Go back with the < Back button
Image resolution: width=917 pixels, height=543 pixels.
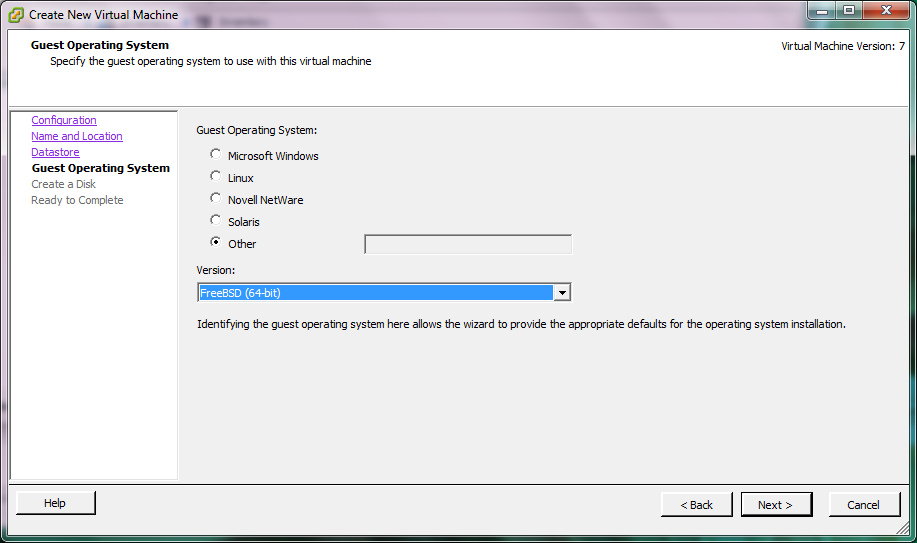pyautogui.click(x=697, y=504)
